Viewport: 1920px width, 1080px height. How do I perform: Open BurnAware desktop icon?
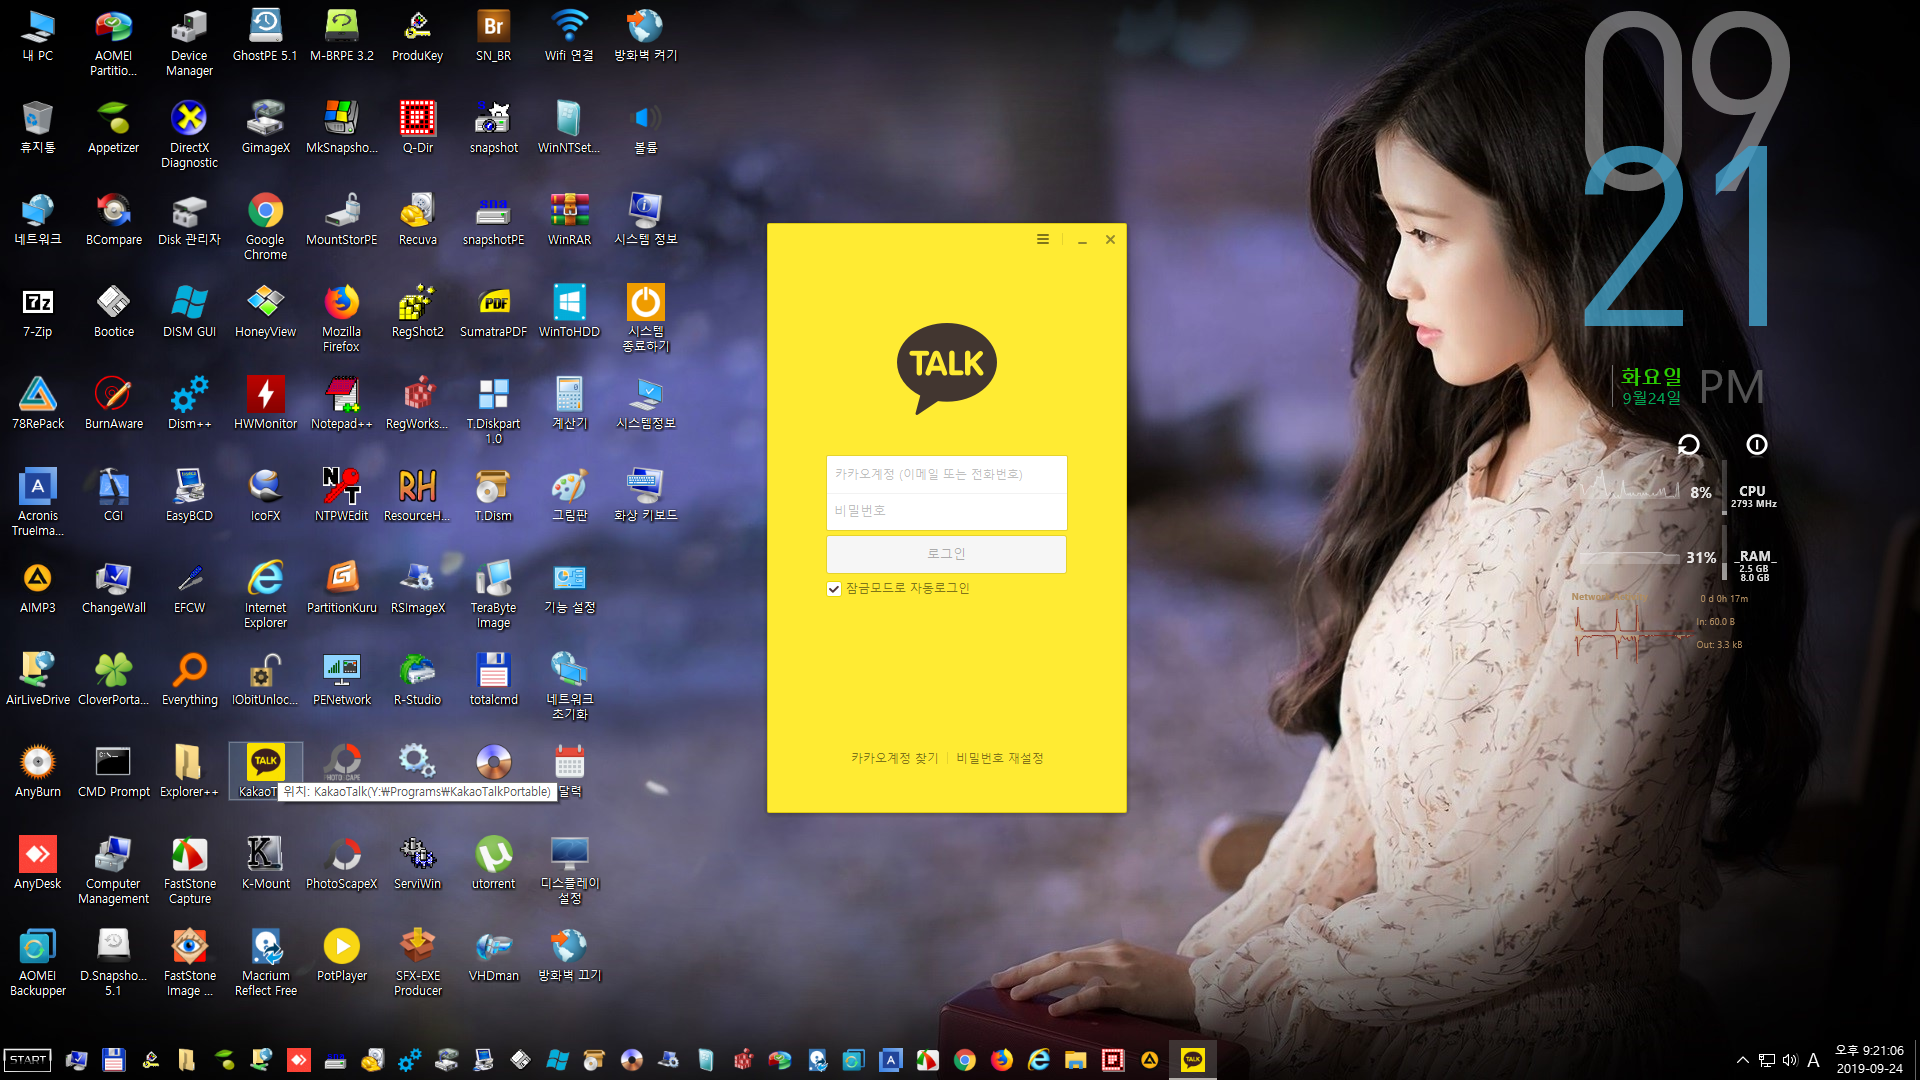[113, 403]
